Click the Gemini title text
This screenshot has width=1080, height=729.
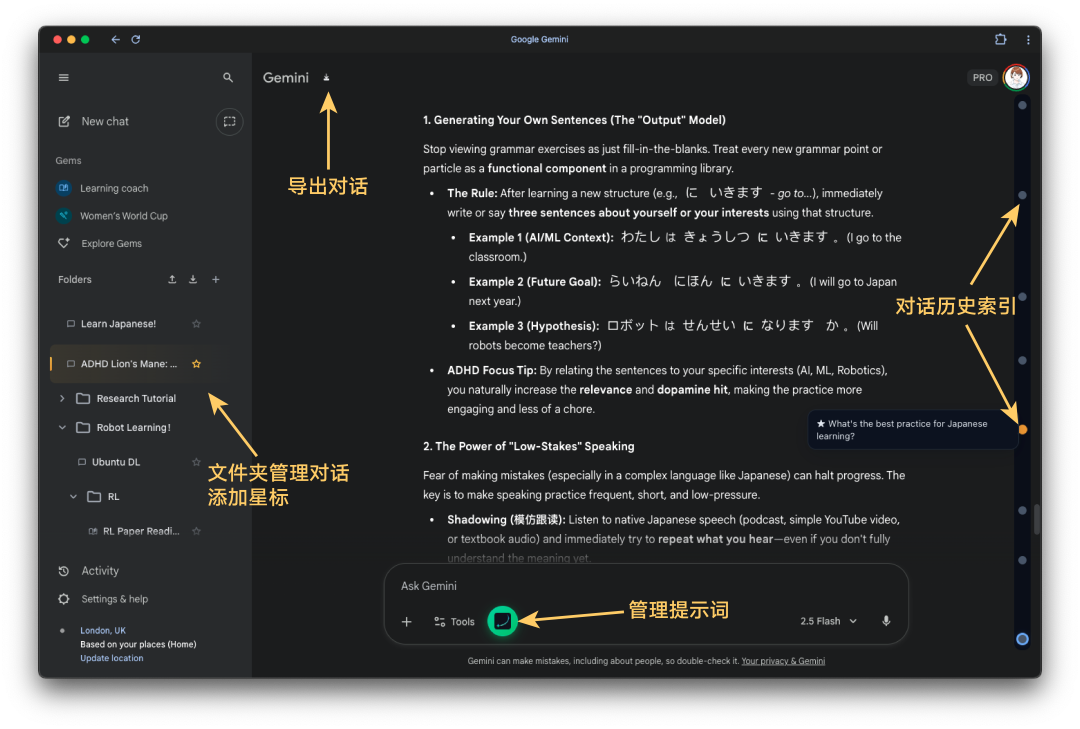coord(286,78)
